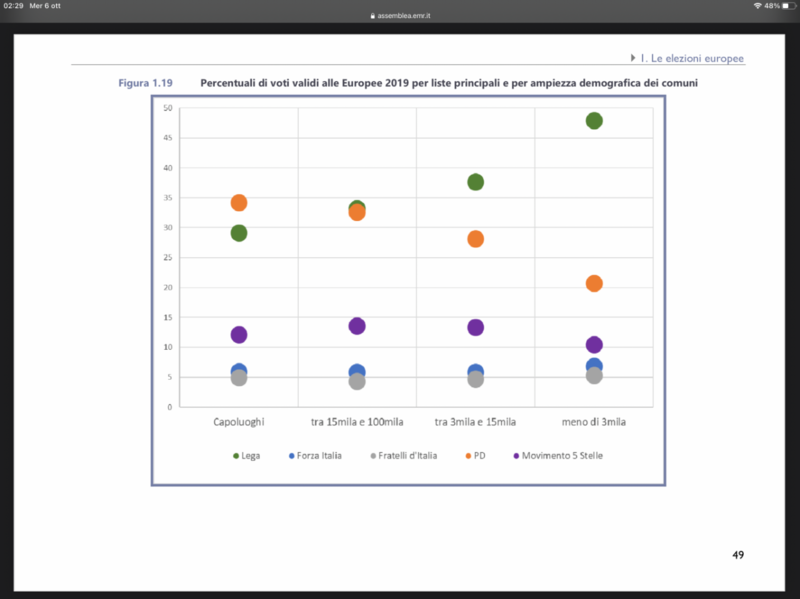The height and width of the screenshot is (599, 800).
Task: Click page number 49
Action: (738, 554)
